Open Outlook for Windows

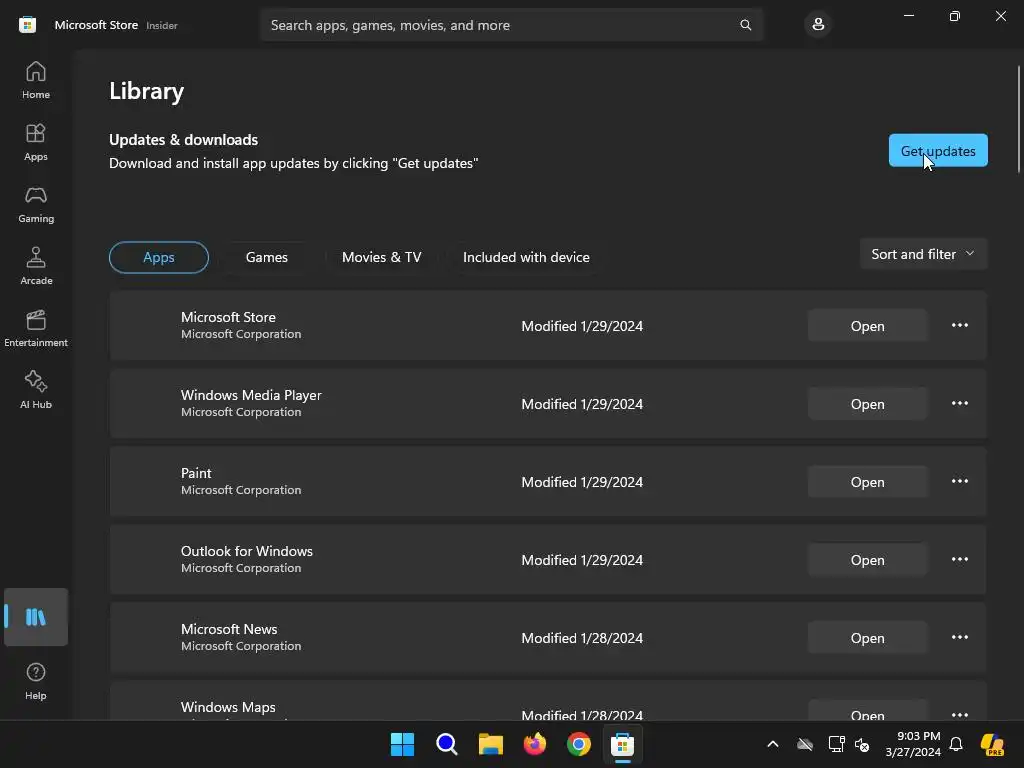(867, 560)
